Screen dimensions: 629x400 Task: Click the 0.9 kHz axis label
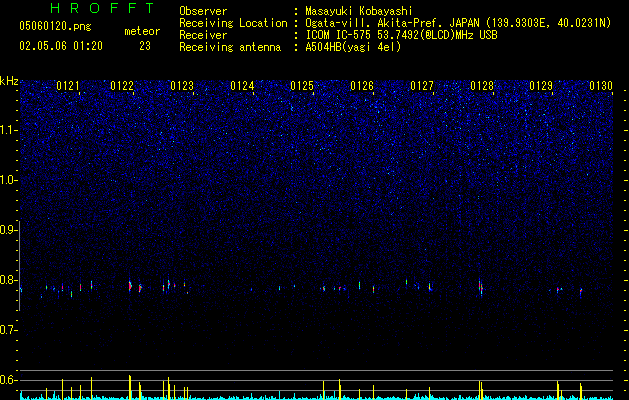[x=9, y=230]
